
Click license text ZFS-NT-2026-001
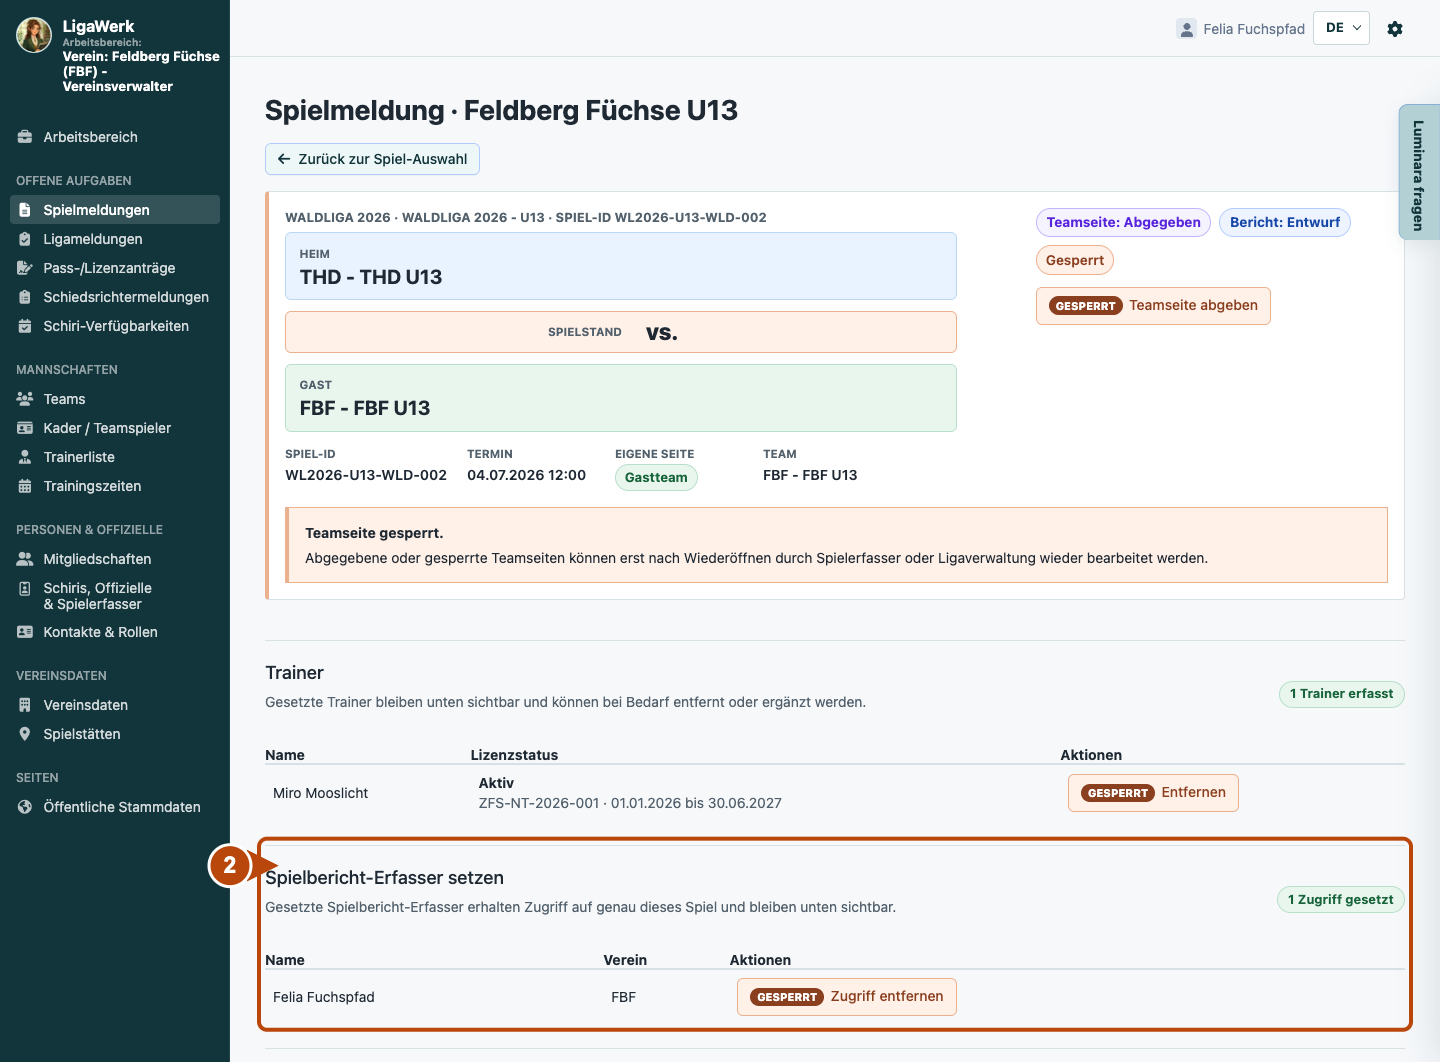[x=539, y=803]
